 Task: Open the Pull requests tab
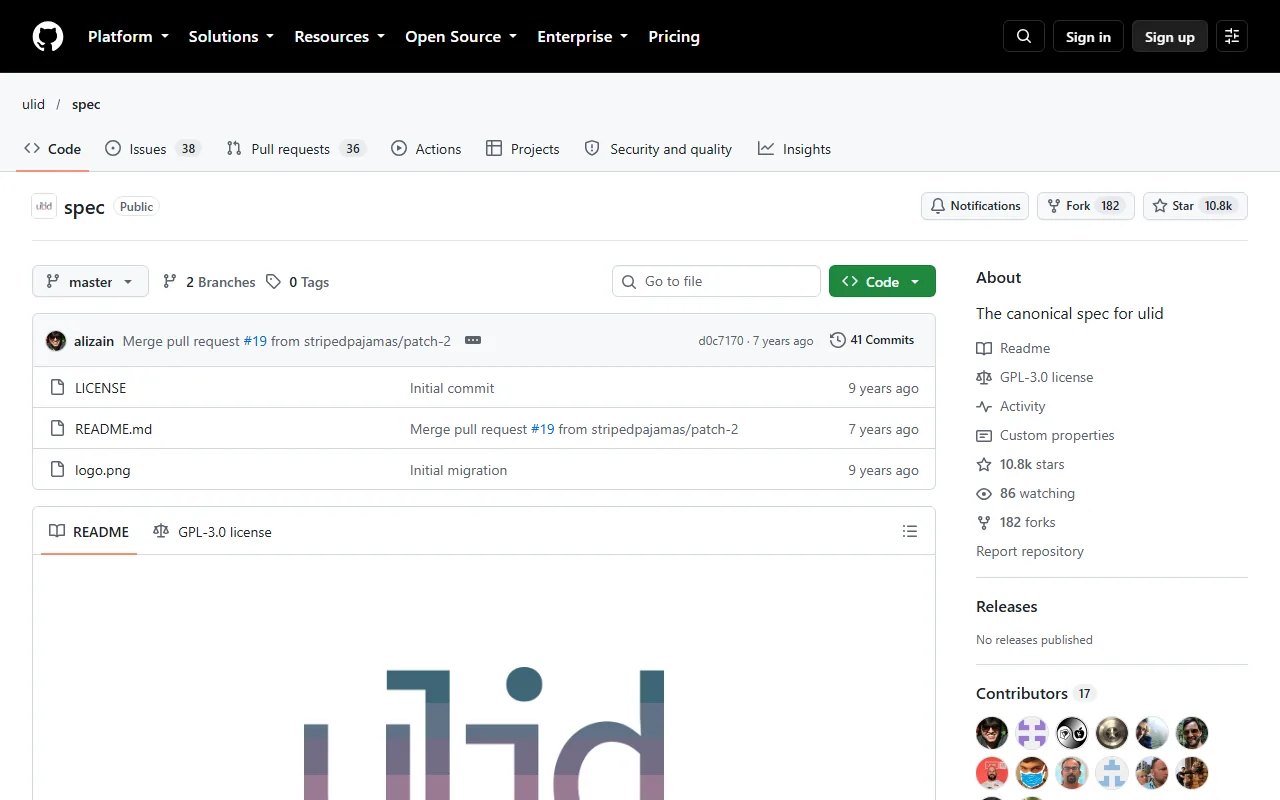pos(296,149)
